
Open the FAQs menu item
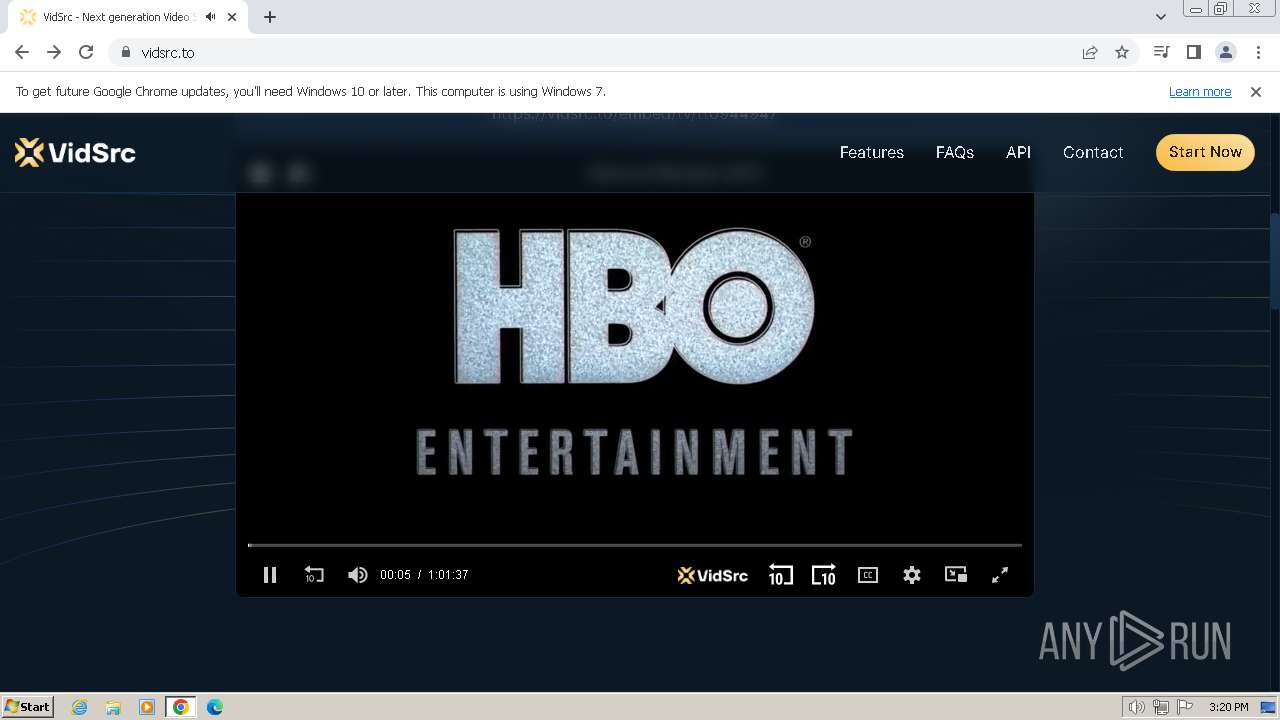point(954,152)
